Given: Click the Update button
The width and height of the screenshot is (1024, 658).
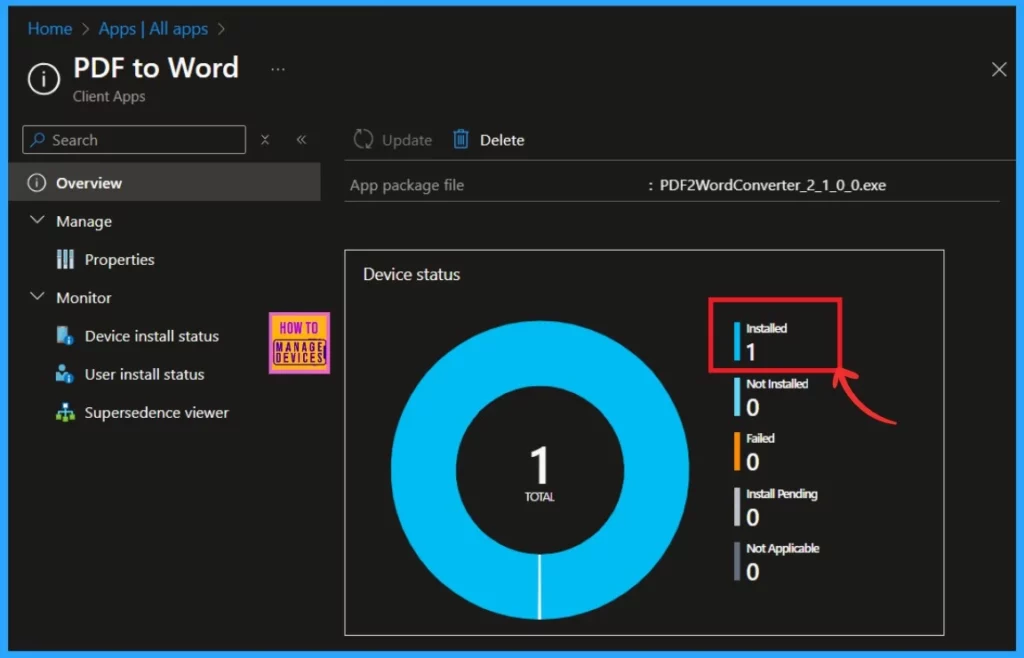Looking at the screenshot, I should tap(392, 140).
